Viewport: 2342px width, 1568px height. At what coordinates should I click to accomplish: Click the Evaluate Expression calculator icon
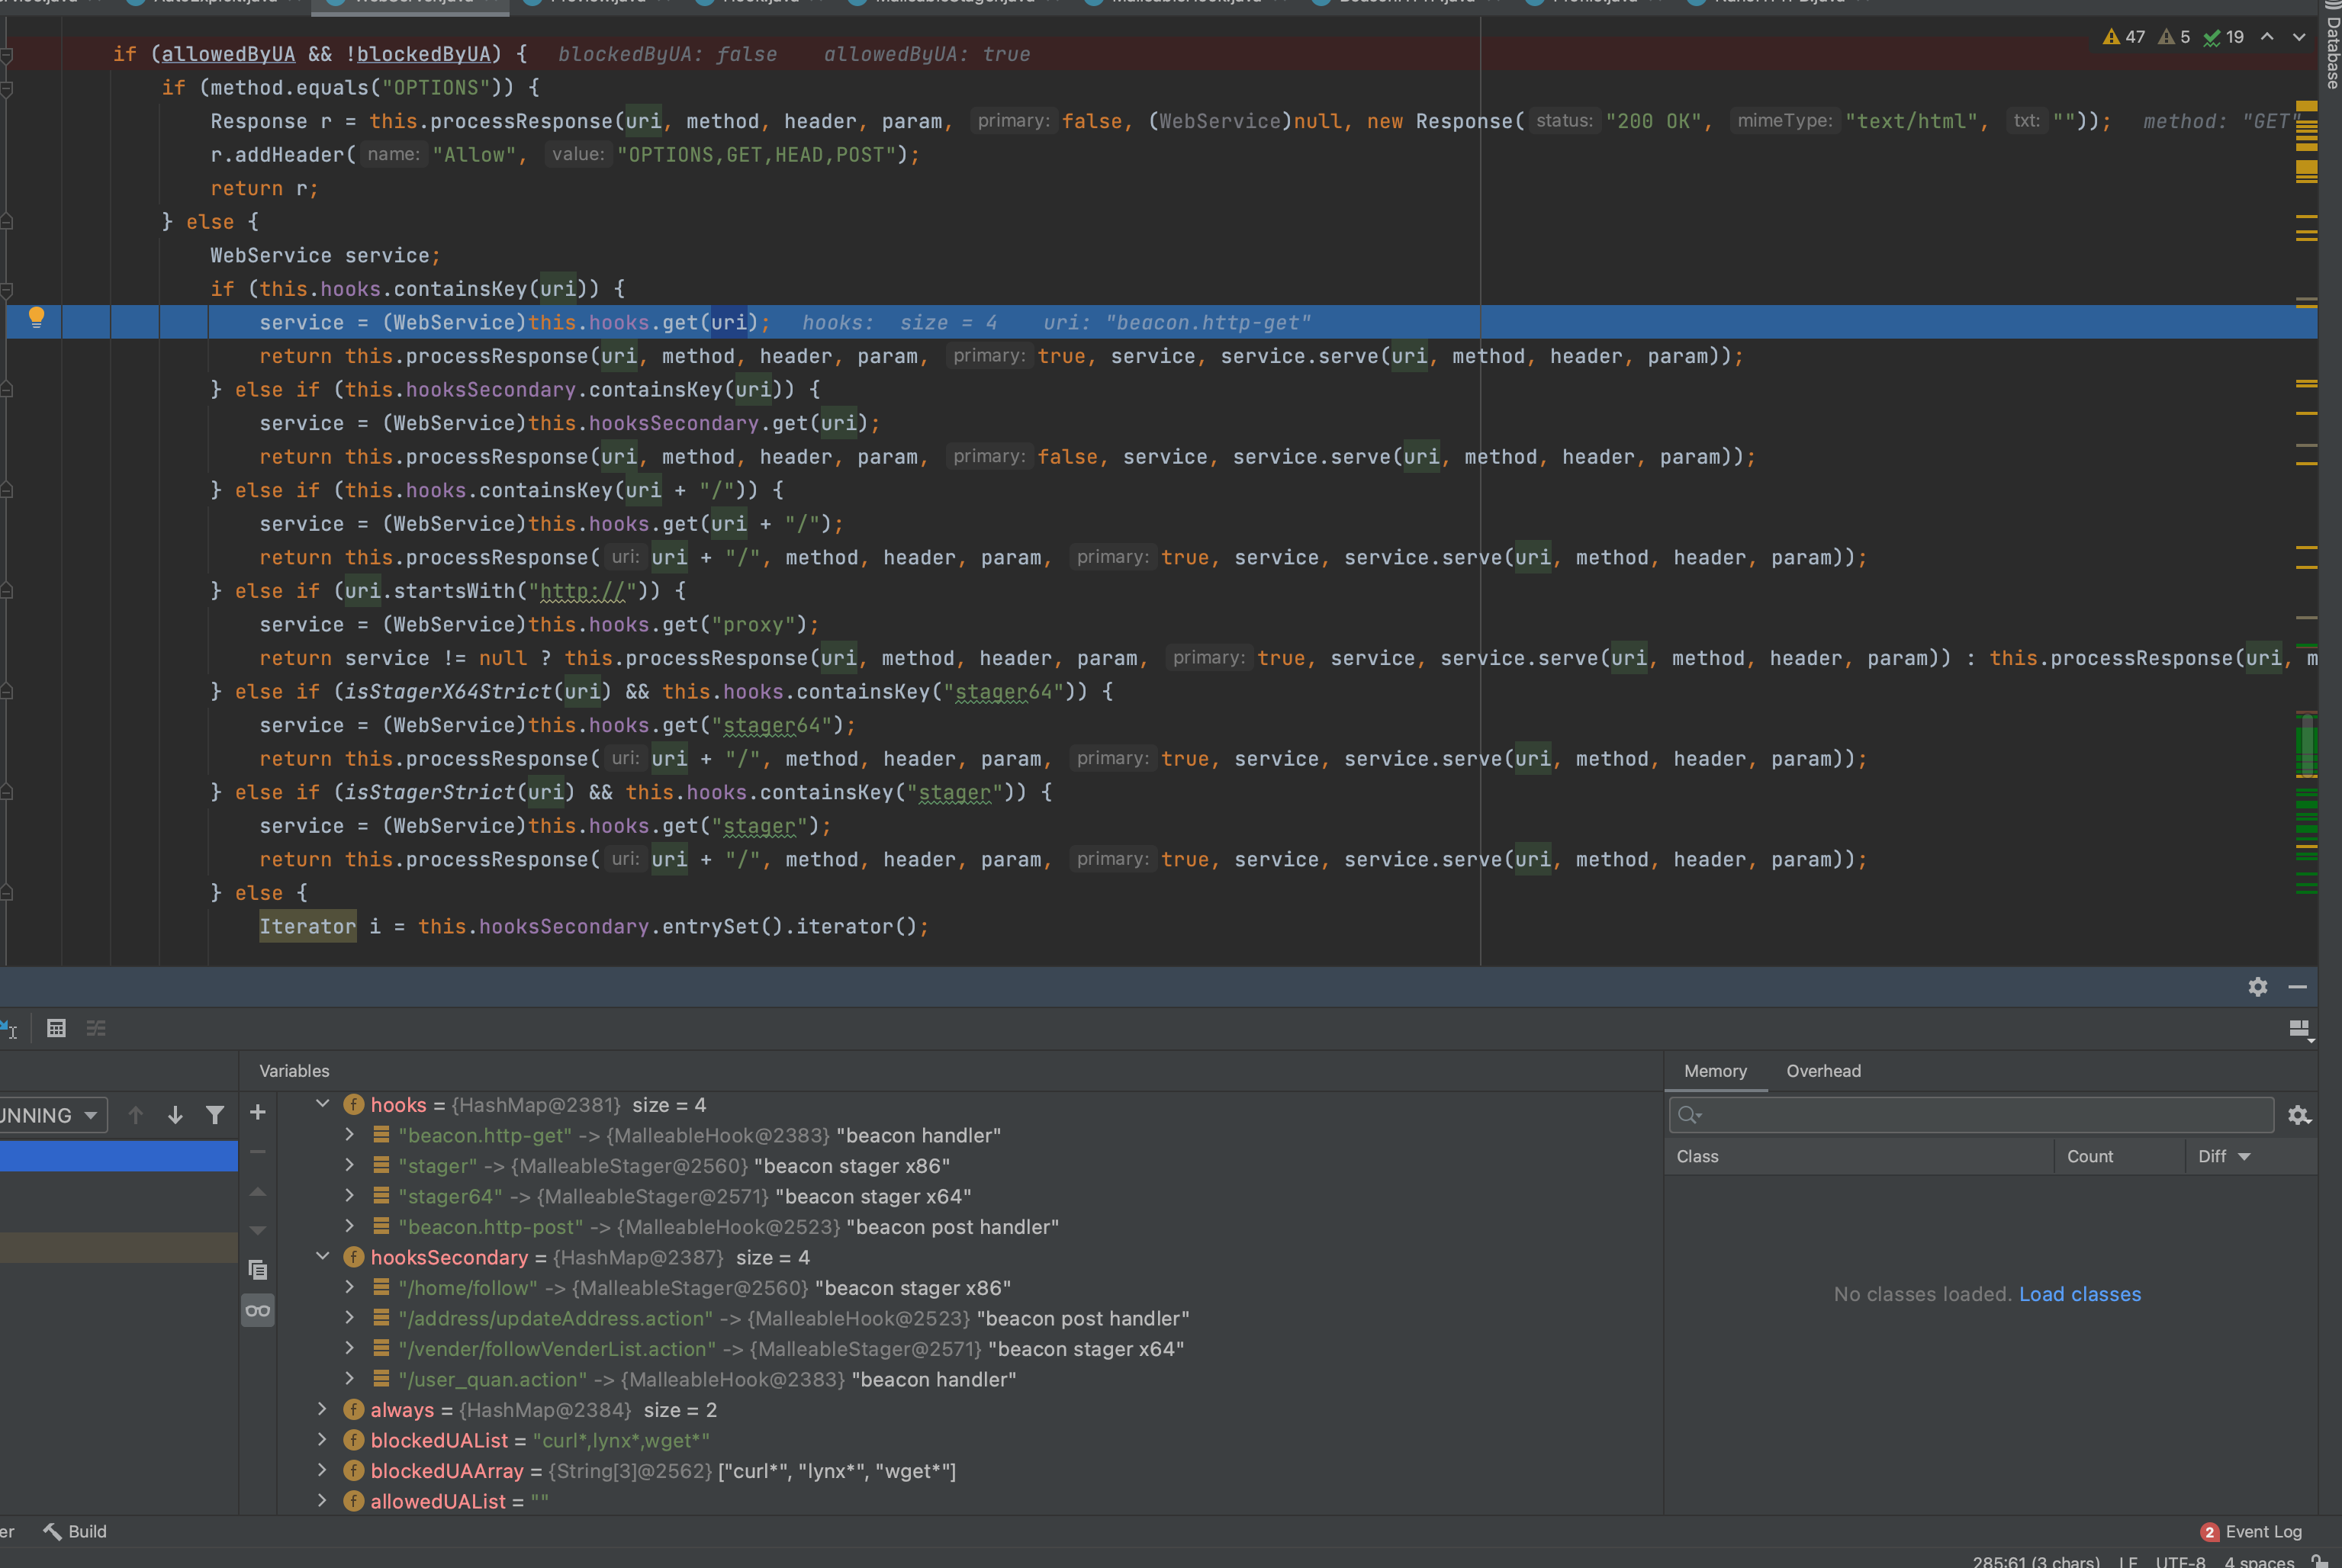click(x=56, y=1028)
